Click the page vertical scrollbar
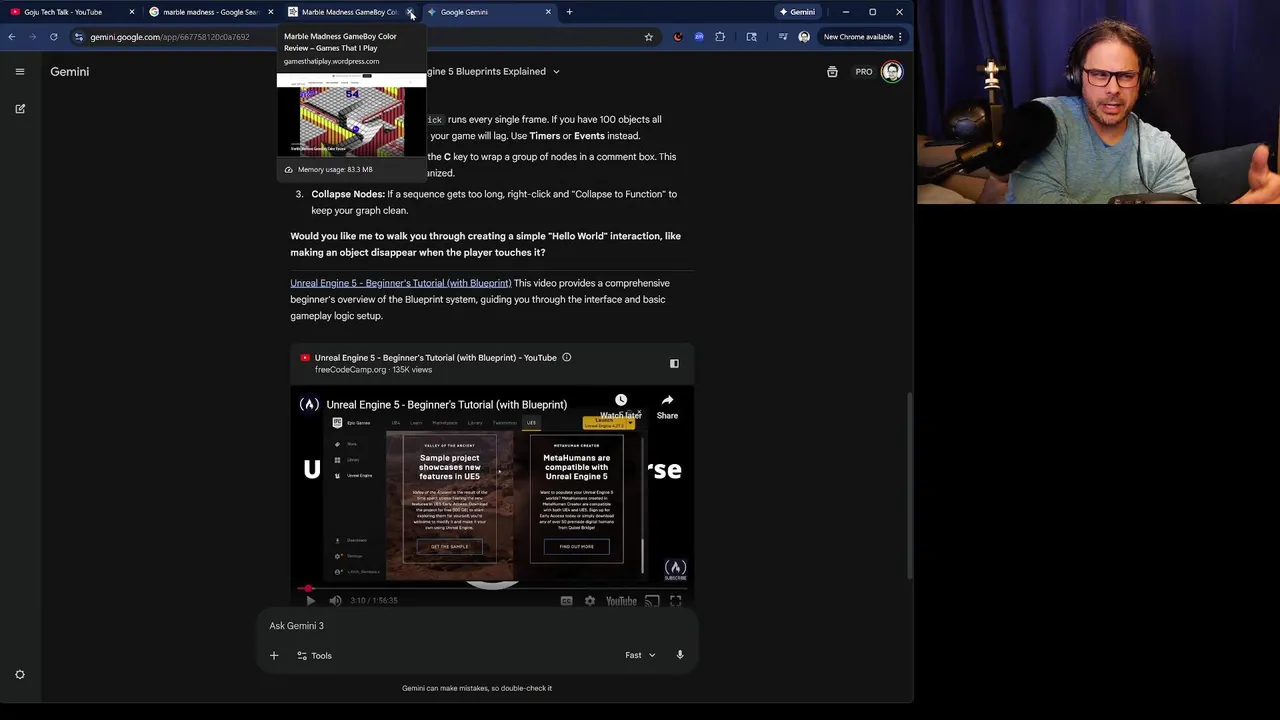Image resolution: width=1280 pixels, height=720 pixels. [909, 485]
